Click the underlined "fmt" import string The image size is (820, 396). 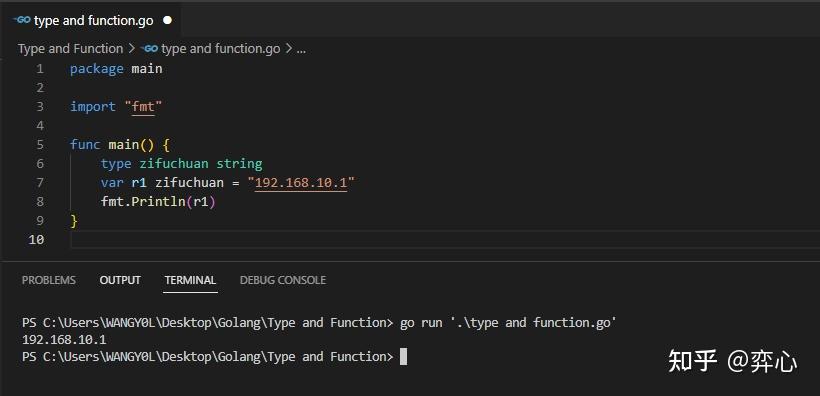pos(143,107)
